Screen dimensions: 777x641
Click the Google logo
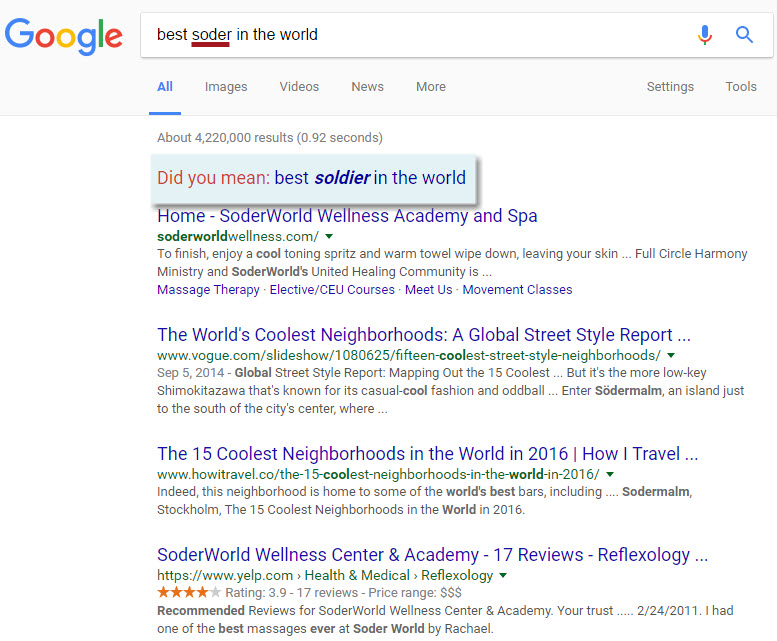coord(64,36)
